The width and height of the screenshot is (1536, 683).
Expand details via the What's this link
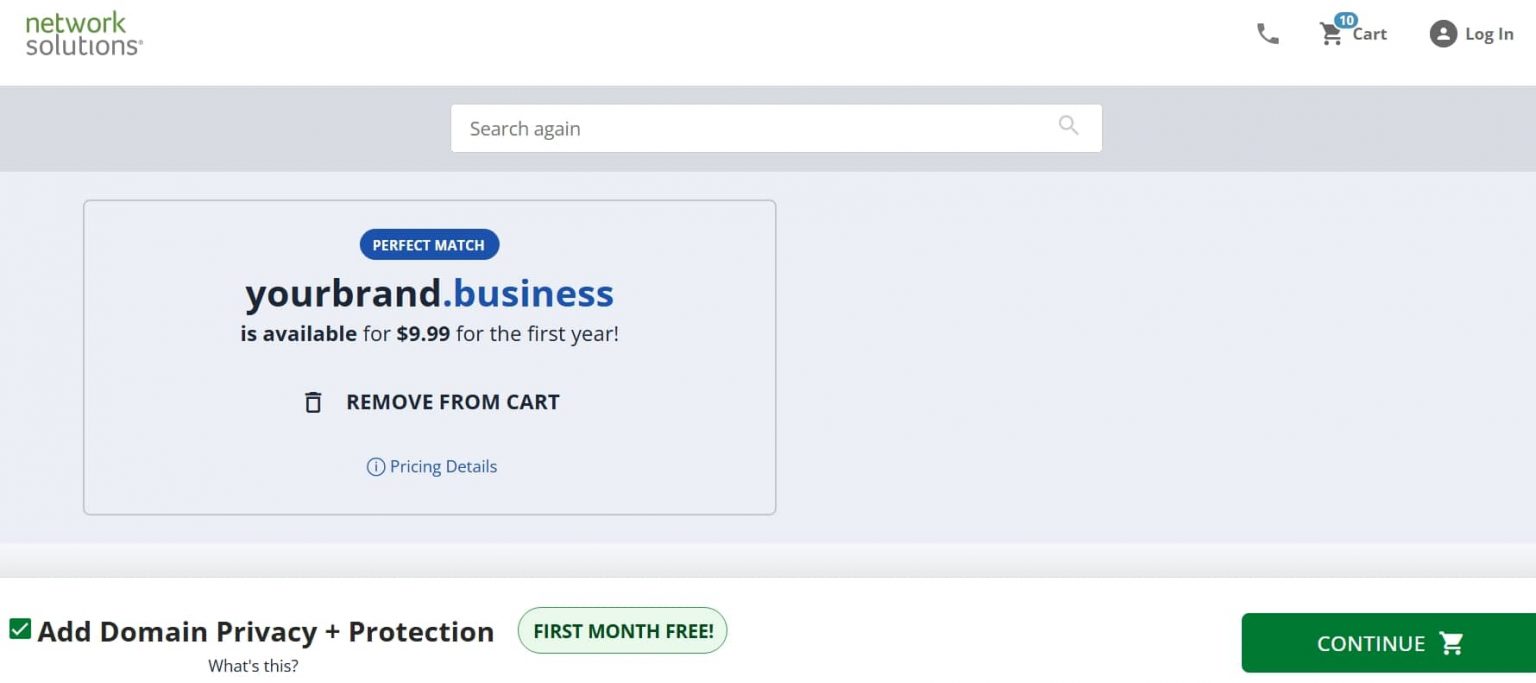click(253, 665)
